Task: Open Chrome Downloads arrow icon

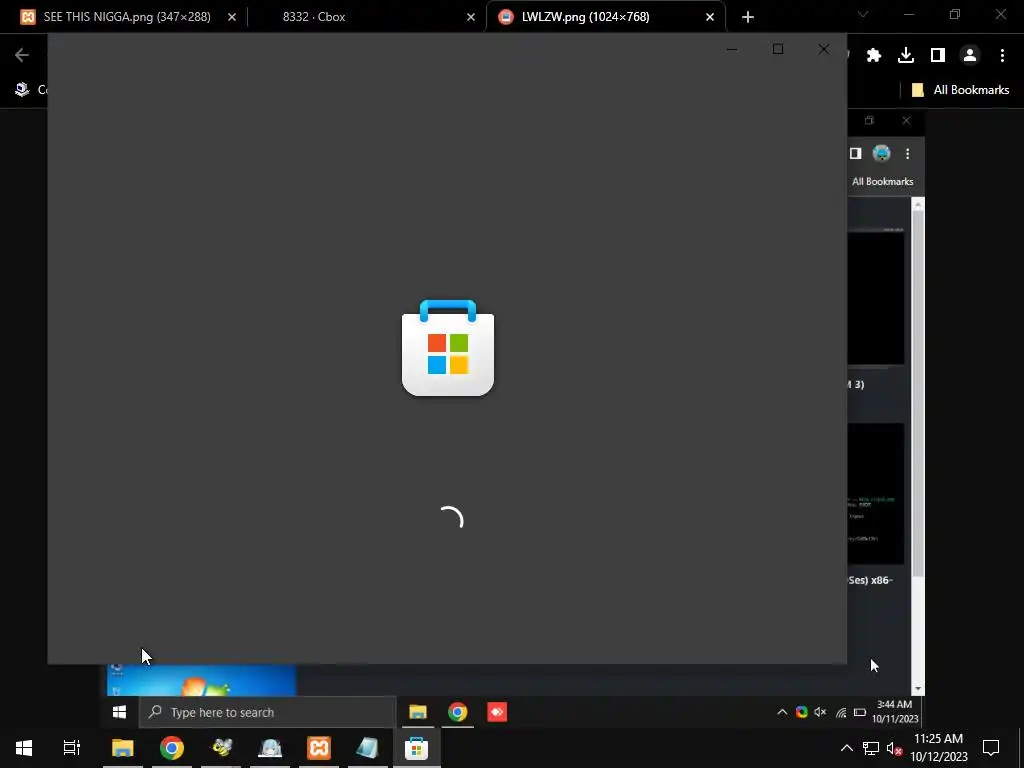Action: [x=906, y=56]
